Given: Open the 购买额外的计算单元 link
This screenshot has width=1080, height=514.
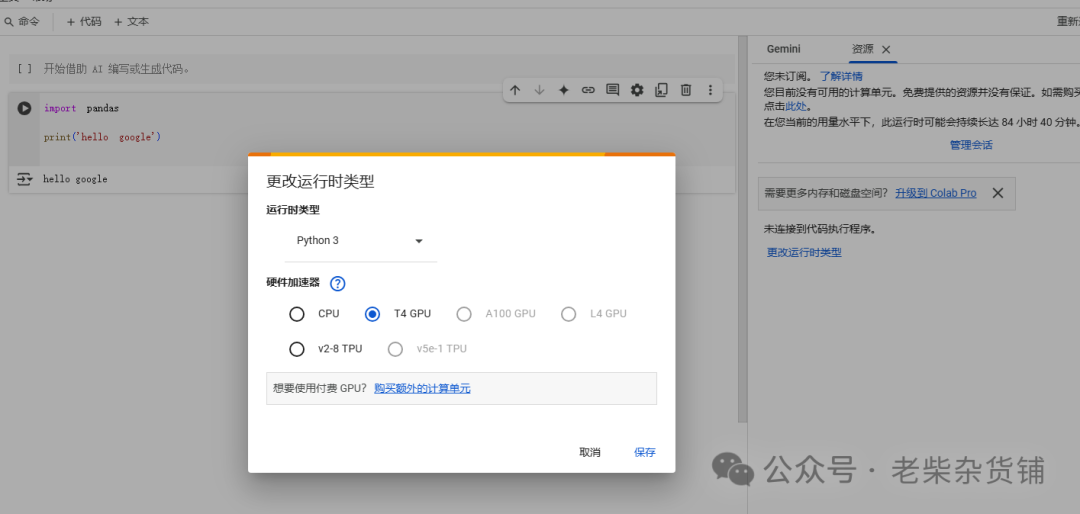Looking at the screenshot, I should tap(422, 389).
